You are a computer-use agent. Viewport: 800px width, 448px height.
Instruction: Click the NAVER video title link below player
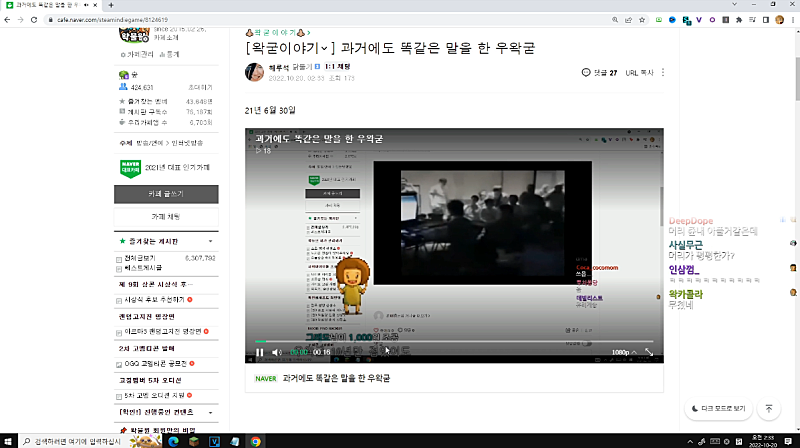click(x=336, y=378)
